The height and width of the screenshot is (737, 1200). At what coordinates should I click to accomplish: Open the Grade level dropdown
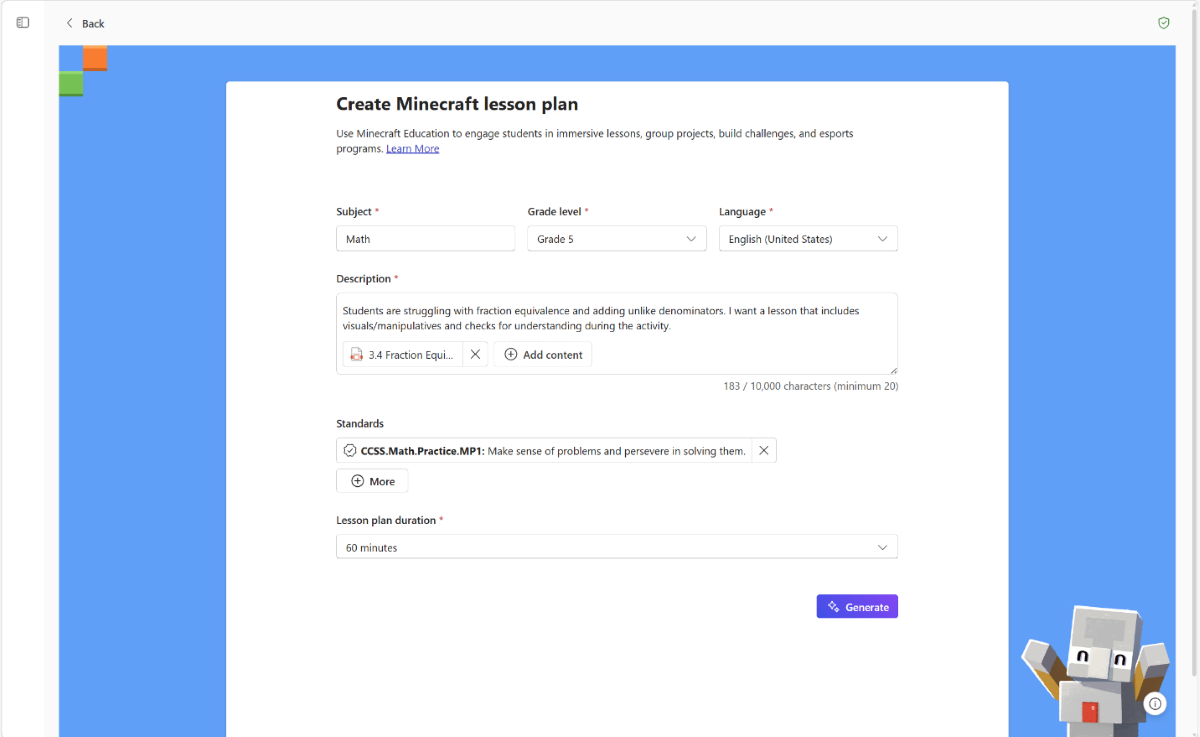(x=617, y=239)
